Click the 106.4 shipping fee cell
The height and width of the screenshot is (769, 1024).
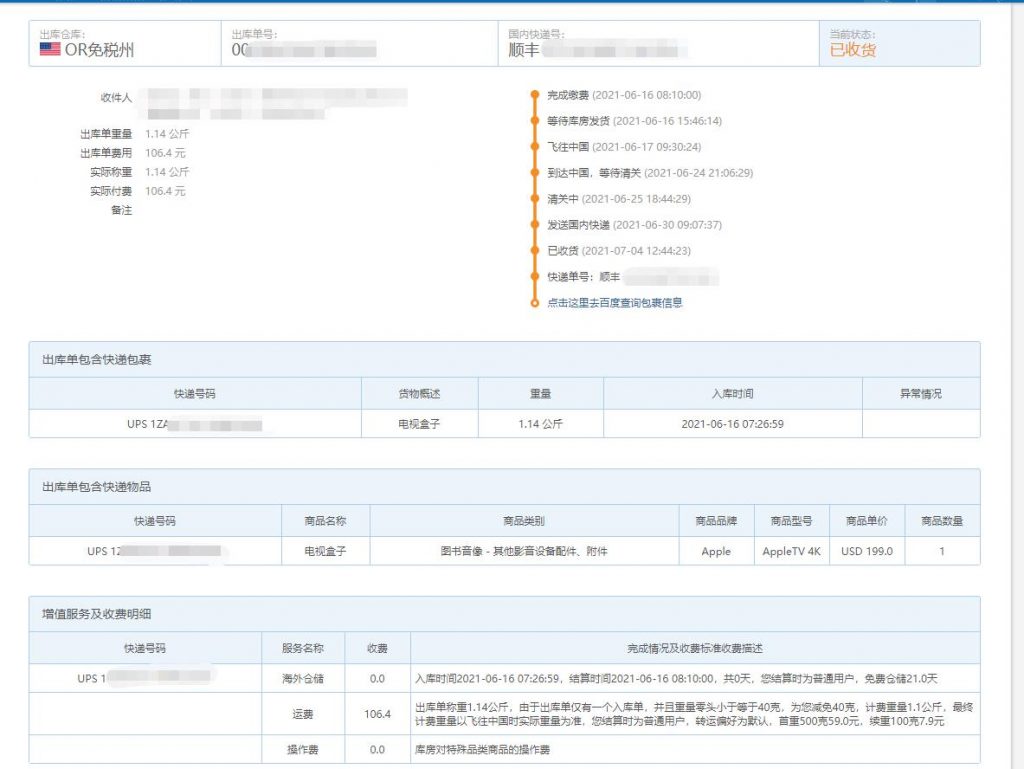377,714
